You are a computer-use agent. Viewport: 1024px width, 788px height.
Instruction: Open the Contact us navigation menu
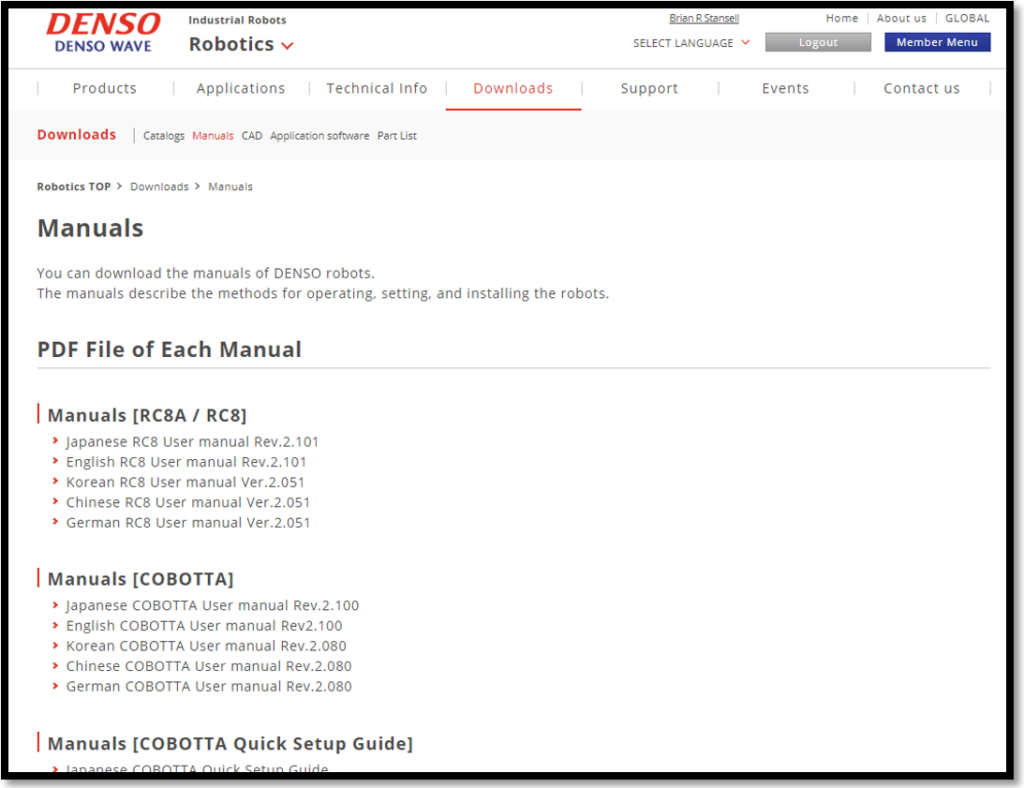point(921,88)
